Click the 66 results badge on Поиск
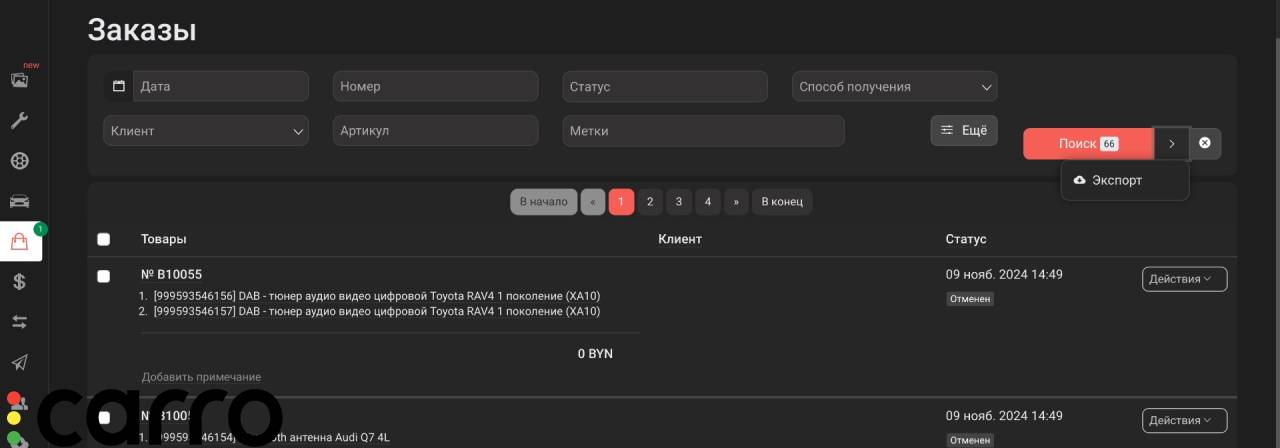This screenshot has width=1280, height=448. tap(1109, 144)
